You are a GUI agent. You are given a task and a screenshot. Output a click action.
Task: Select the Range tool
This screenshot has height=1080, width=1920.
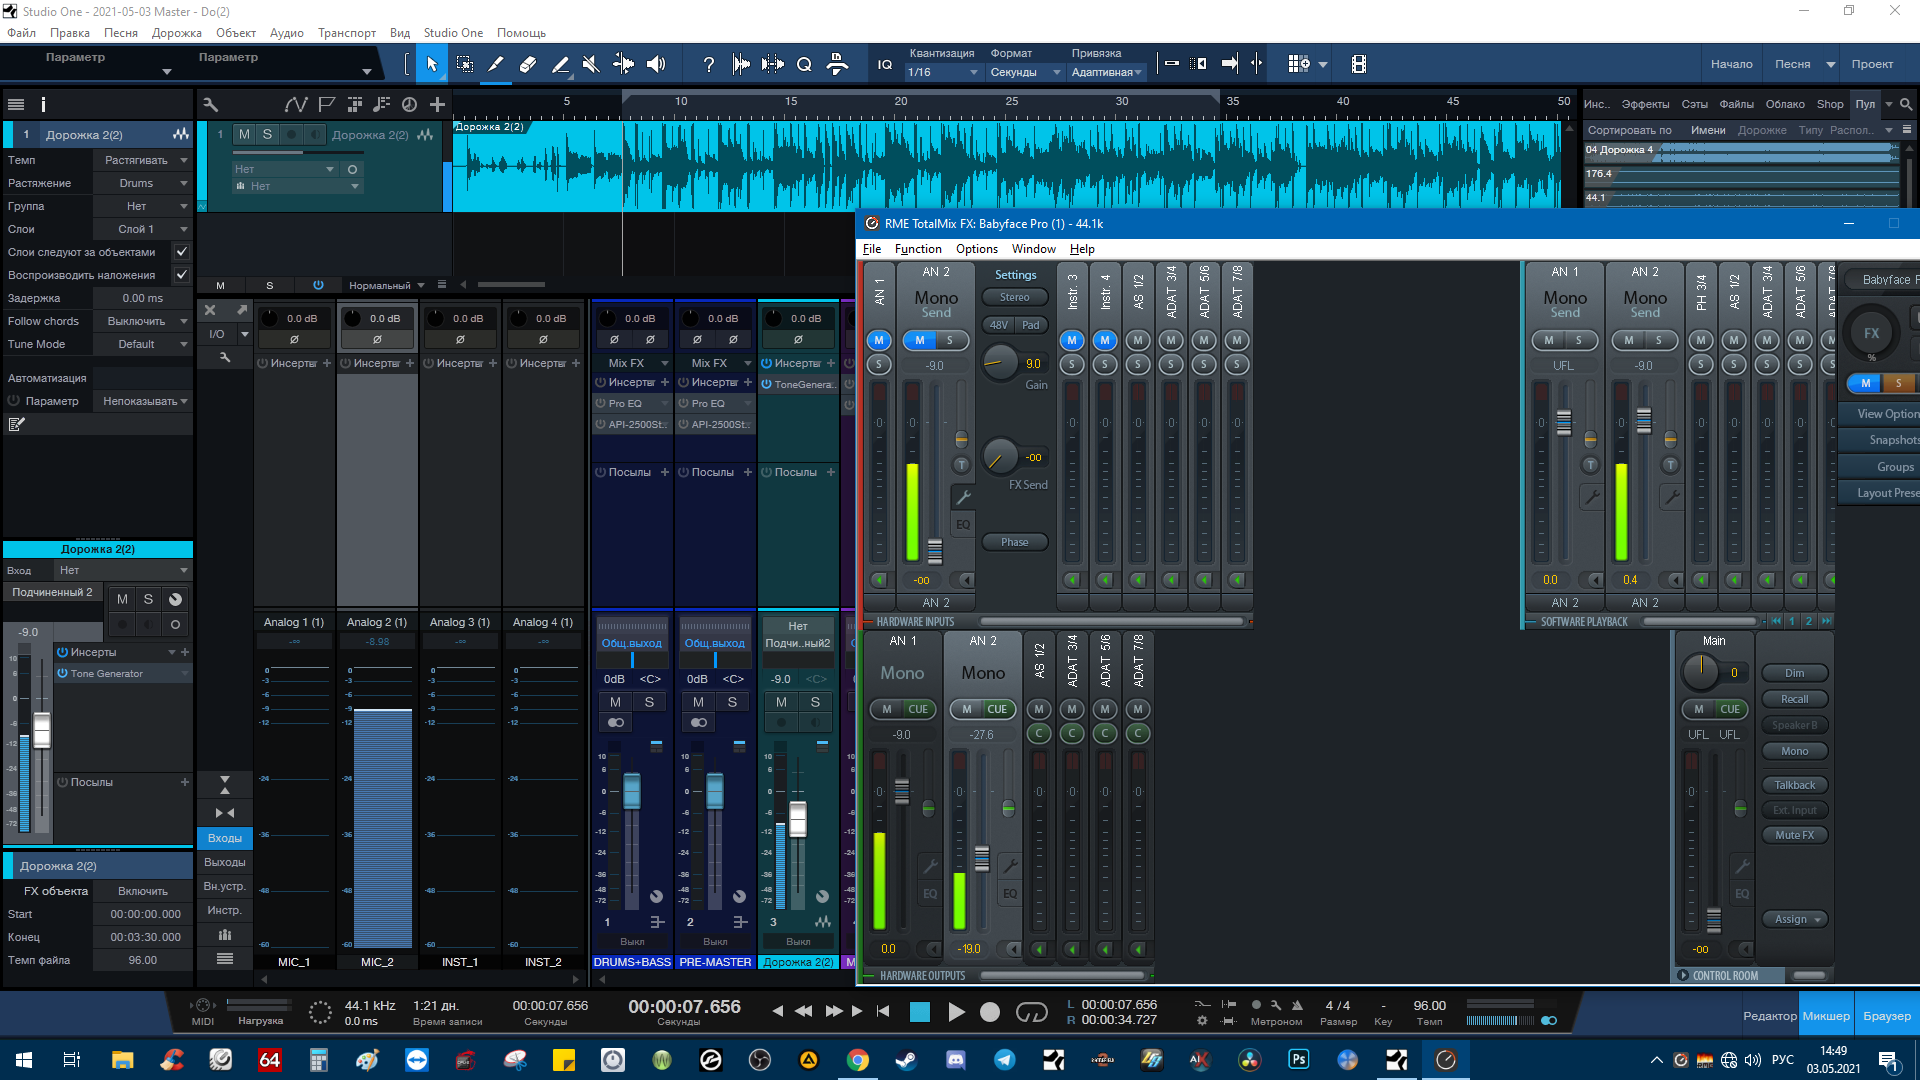465,64
